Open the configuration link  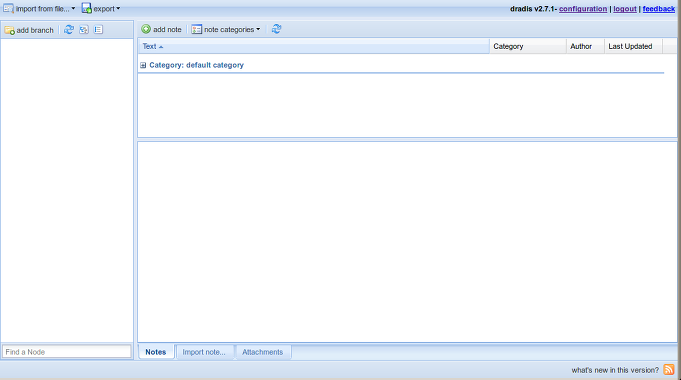(583, 9)
